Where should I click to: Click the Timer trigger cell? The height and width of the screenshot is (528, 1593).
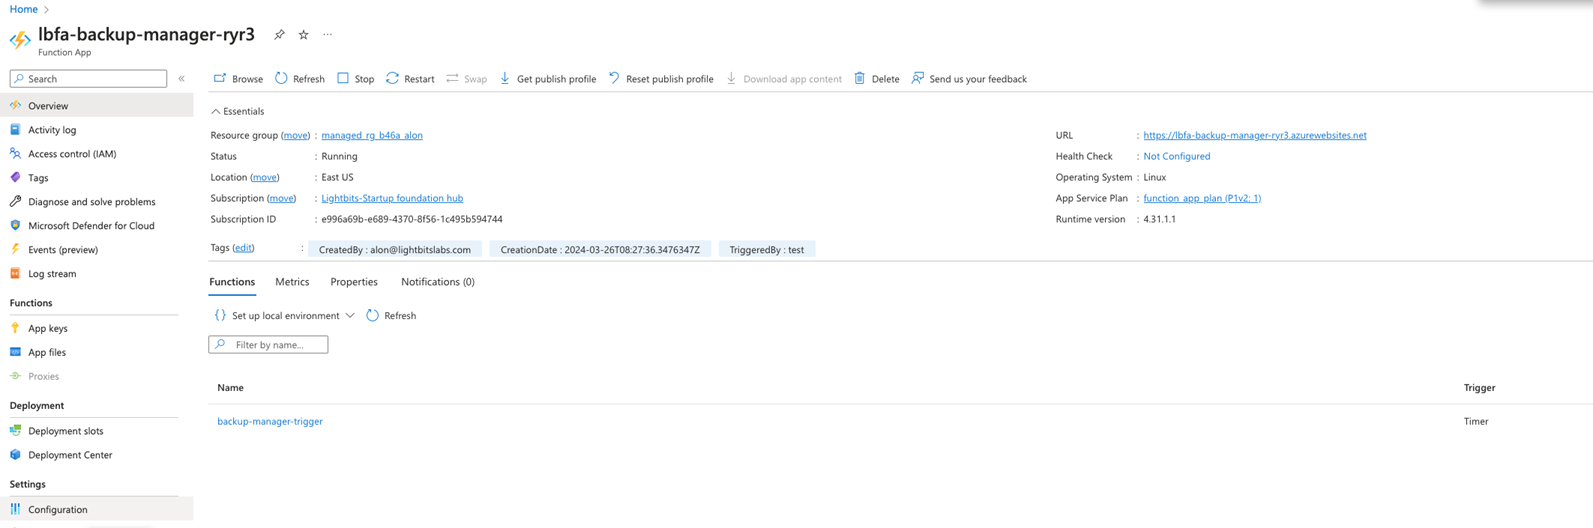point(1476,421)
